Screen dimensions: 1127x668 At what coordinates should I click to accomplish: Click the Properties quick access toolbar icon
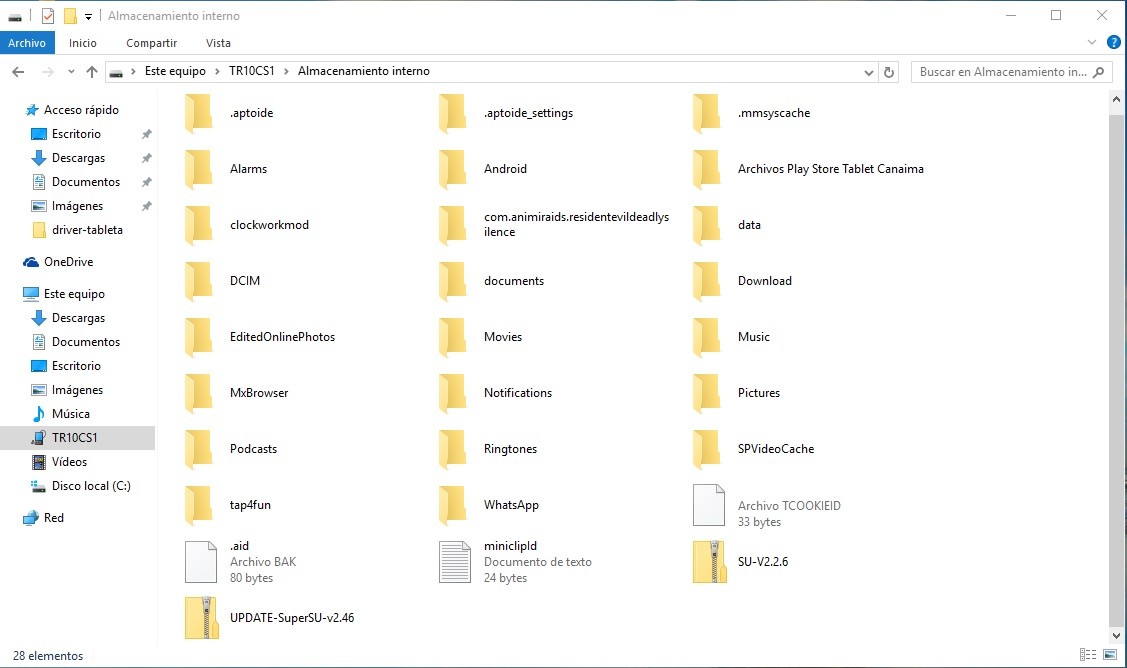(48, 16)
